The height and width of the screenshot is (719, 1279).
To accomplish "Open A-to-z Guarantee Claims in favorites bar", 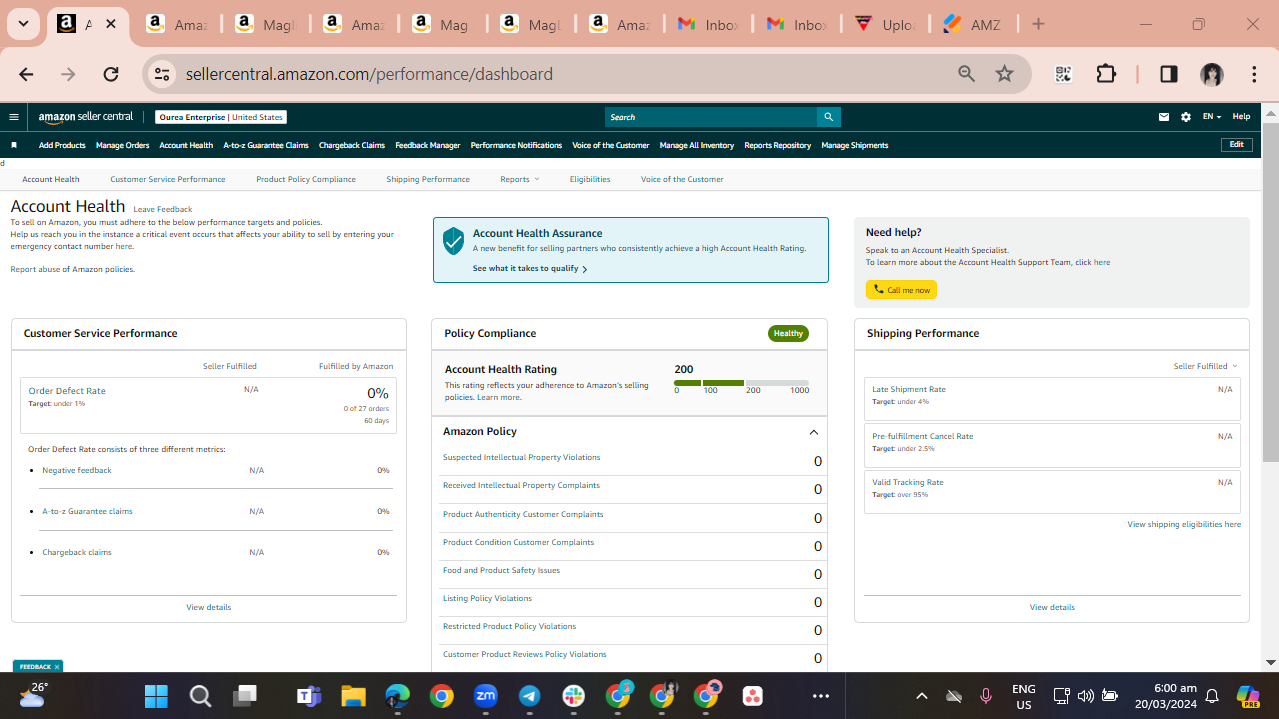I will click(x=266, y=145).
